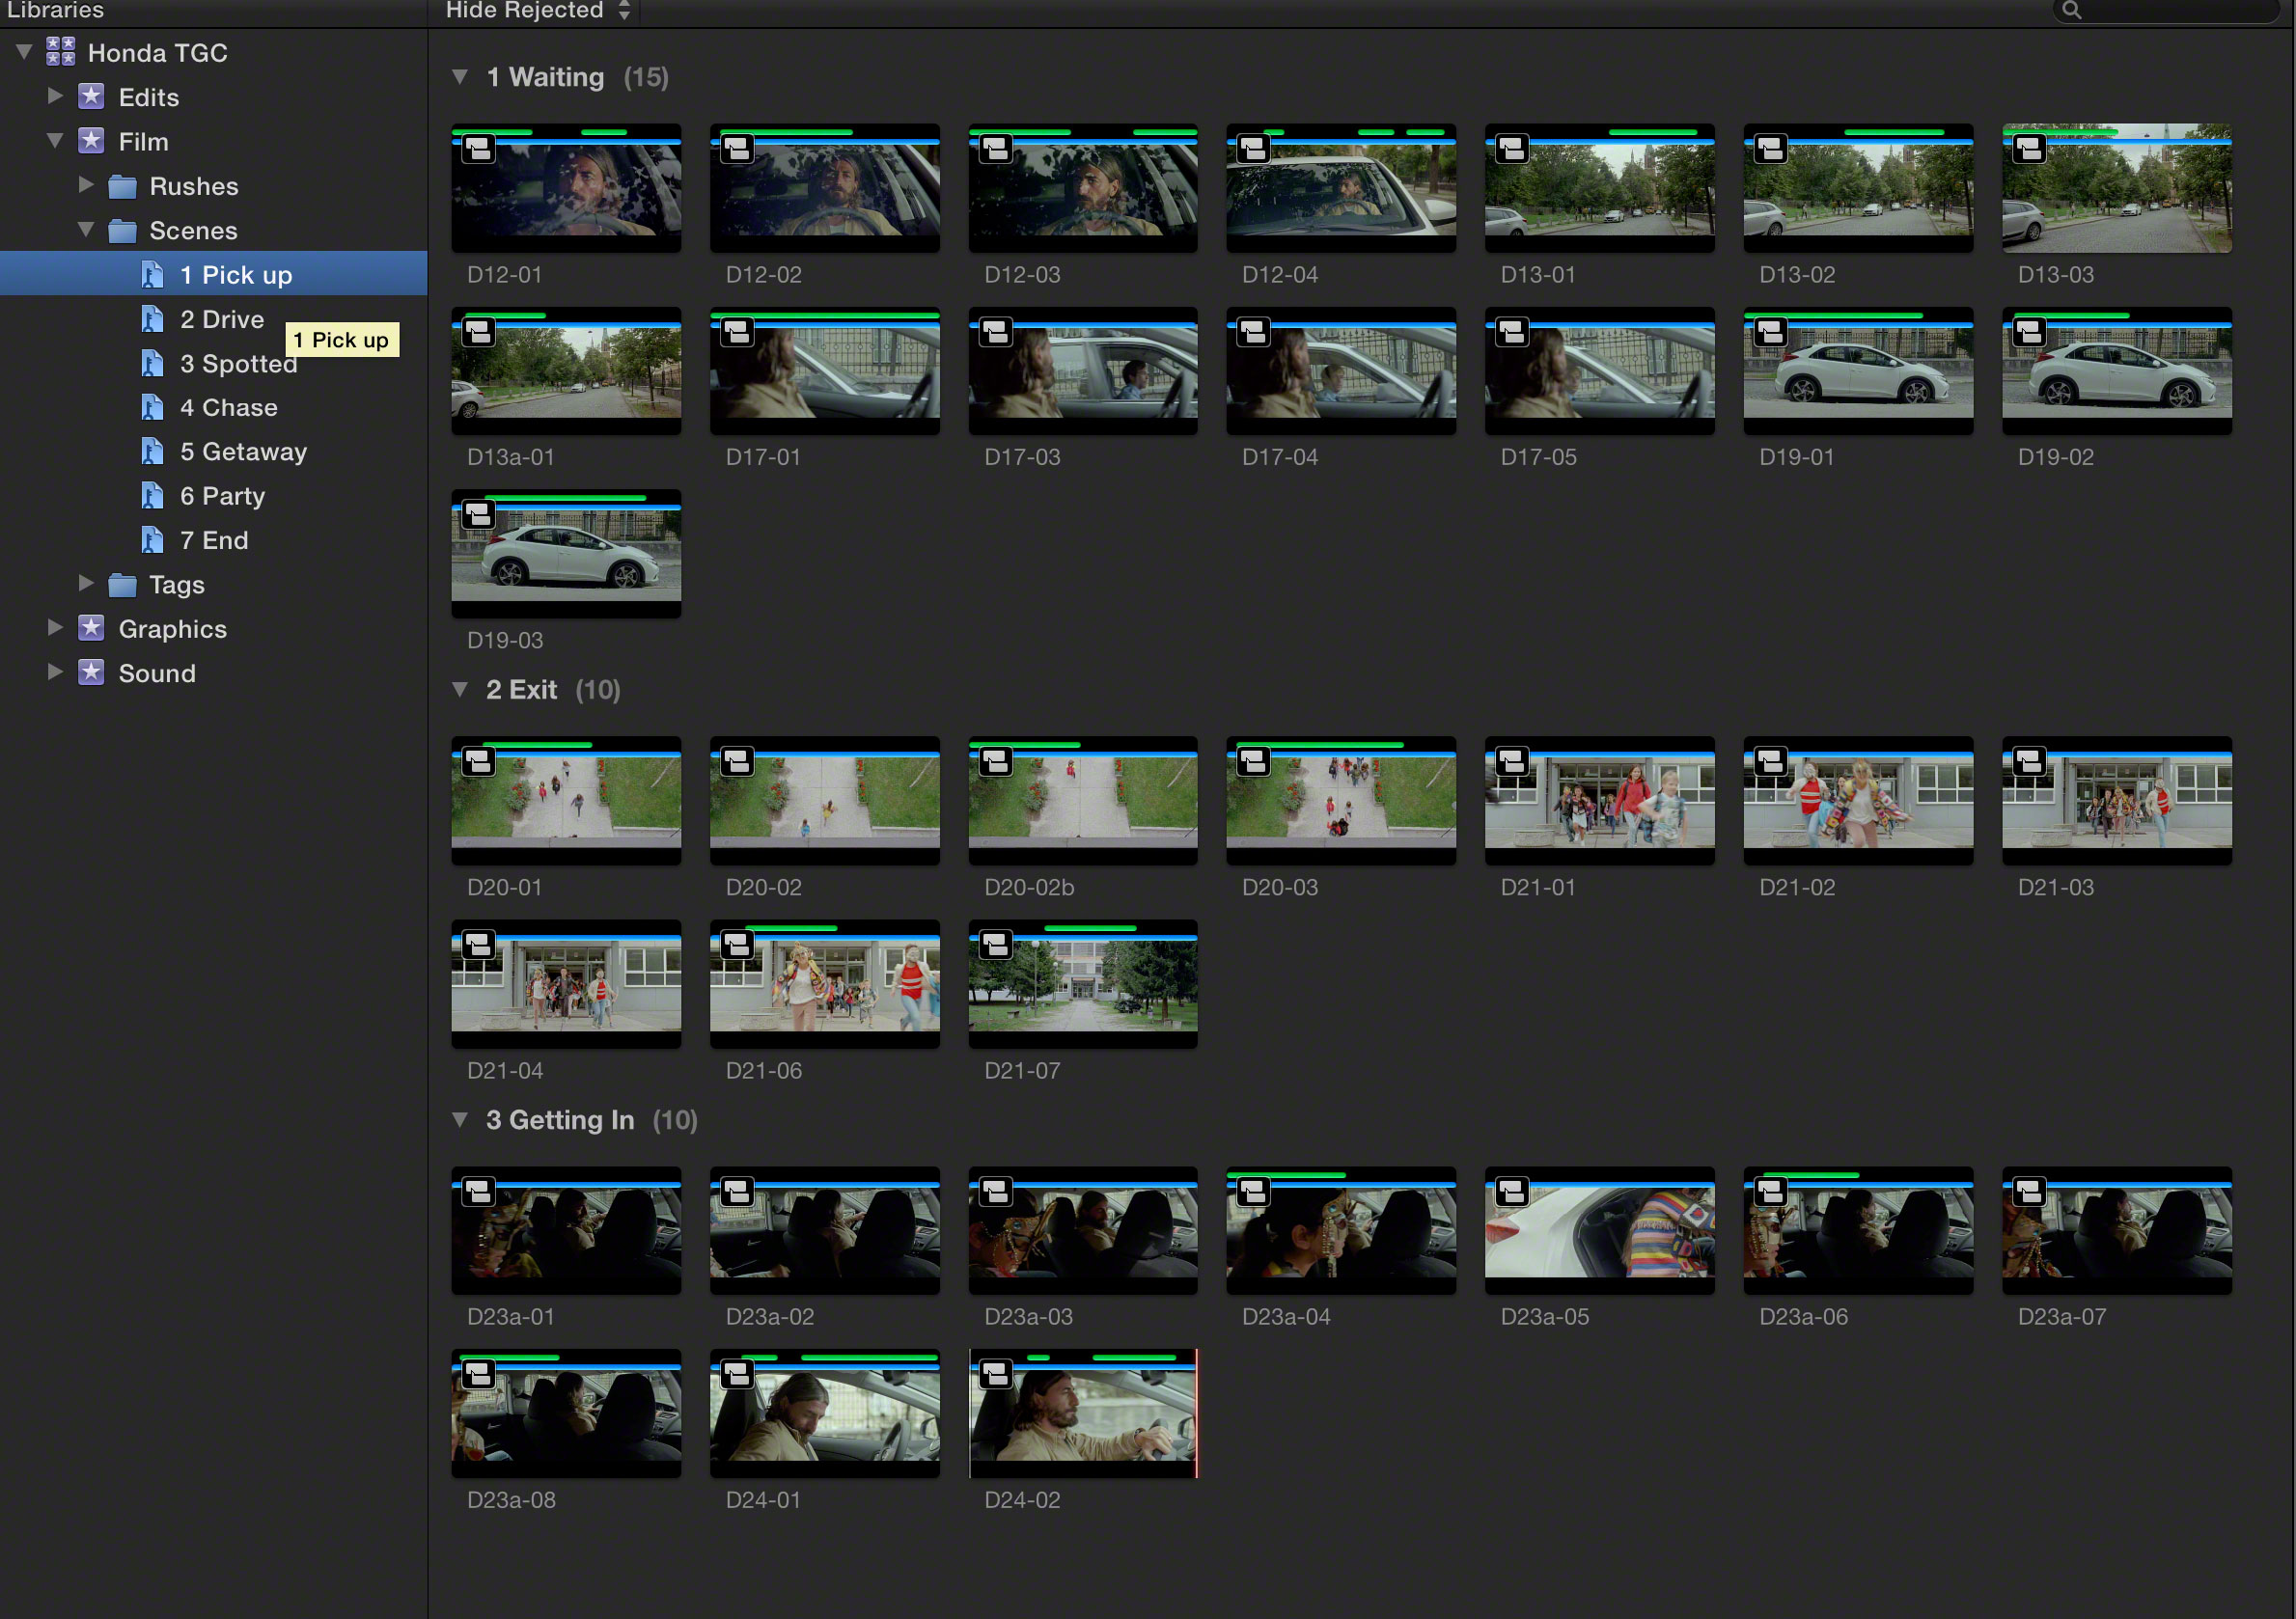Image resolution: width=2296 pixels, height=1619 pixels.
Task: Select the 2 Drive collection
Action: pyautogui.click(x=213, y=319)
